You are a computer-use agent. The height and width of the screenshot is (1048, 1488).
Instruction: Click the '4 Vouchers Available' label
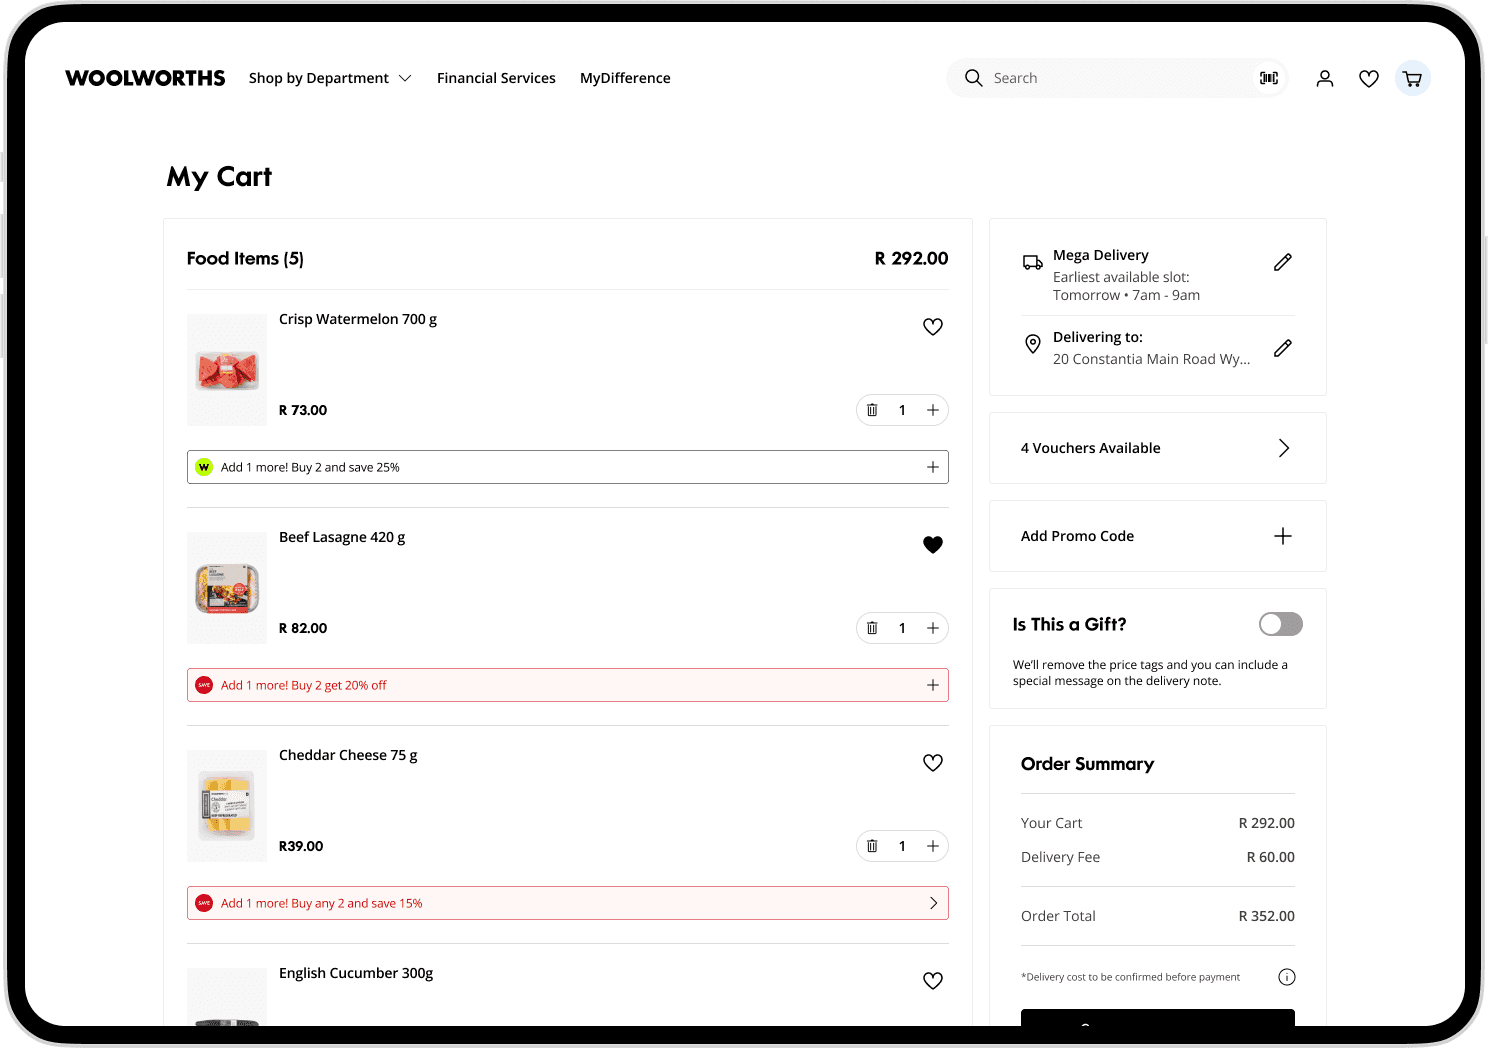click(x=1091, y=448)
